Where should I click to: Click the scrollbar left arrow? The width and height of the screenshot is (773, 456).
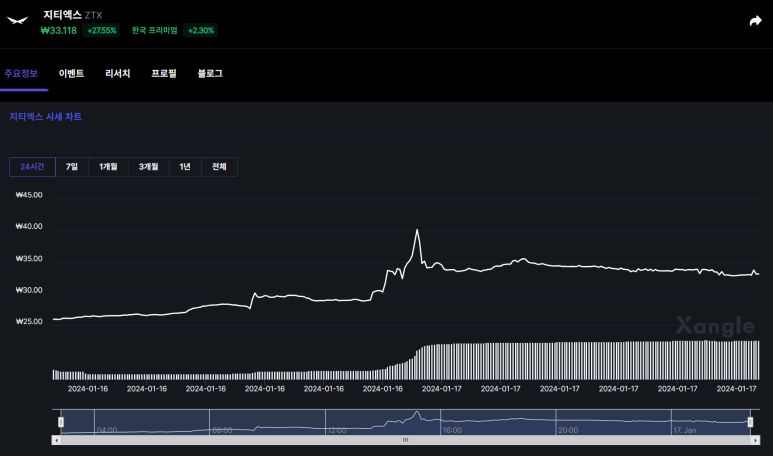click(x=56, y=440)
